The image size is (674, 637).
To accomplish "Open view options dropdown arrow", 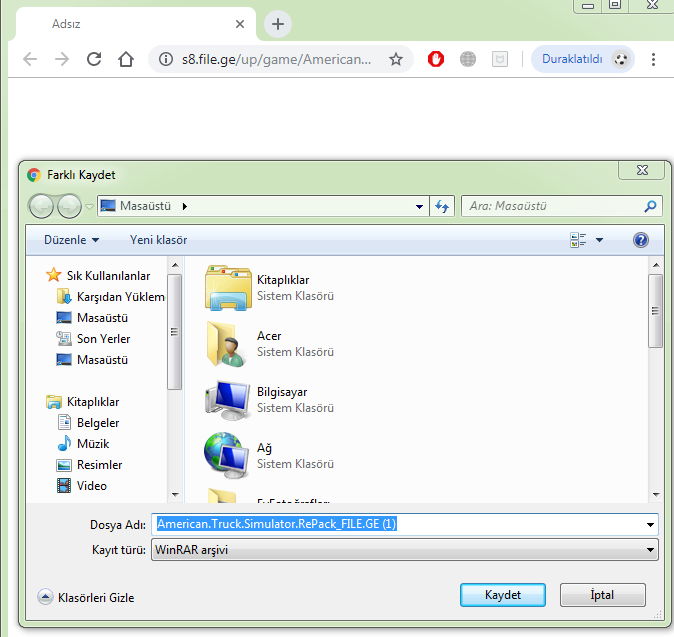I will pyautogui.click(x=599, y=240).
